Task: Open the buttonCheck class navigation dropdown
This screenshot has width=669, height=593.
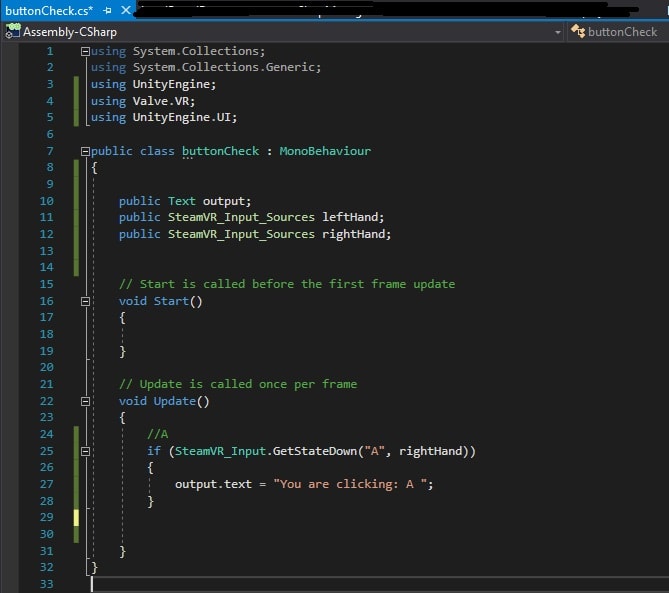Action: [x=618, y=32]
